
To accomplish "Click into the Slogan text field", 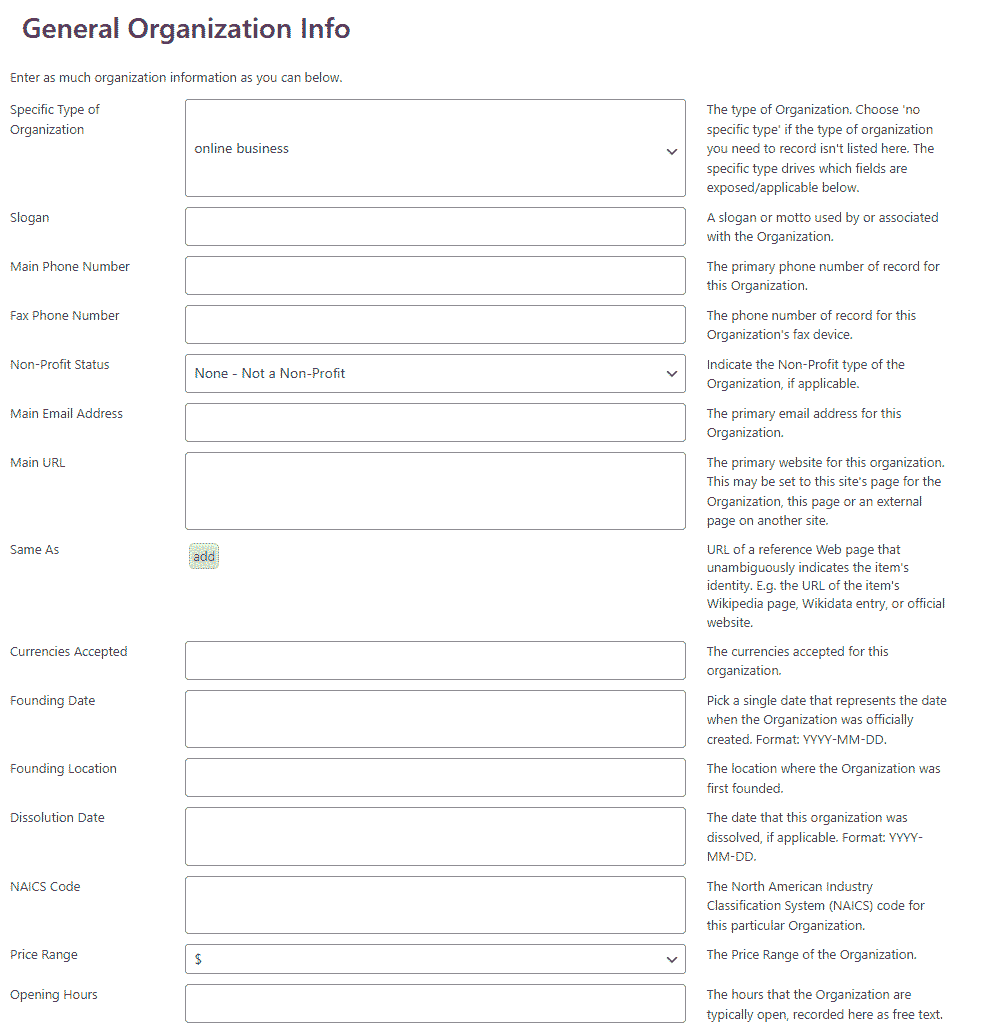I will 435,226.
